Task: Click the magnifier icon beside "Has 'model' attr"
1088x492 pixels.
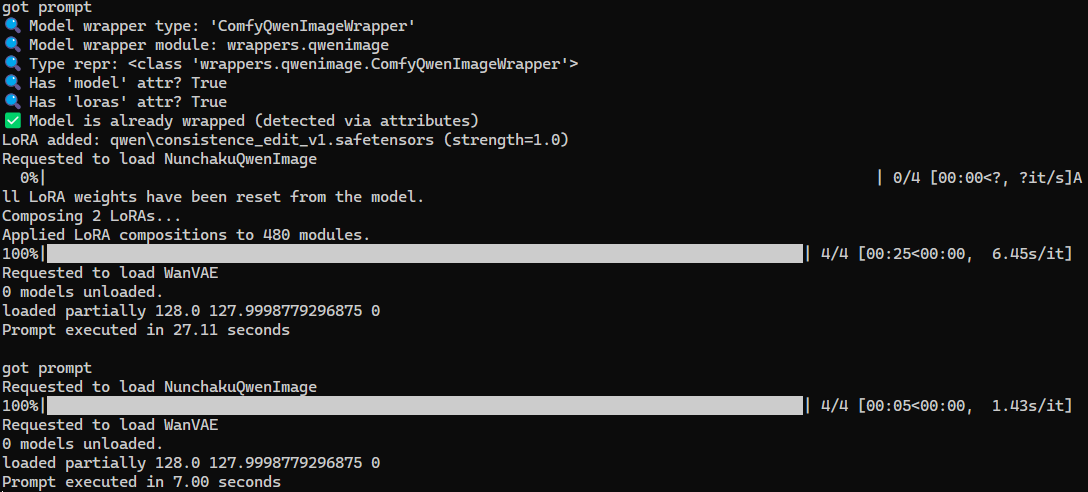Action: pyautogui.click(x=12, y=83)
